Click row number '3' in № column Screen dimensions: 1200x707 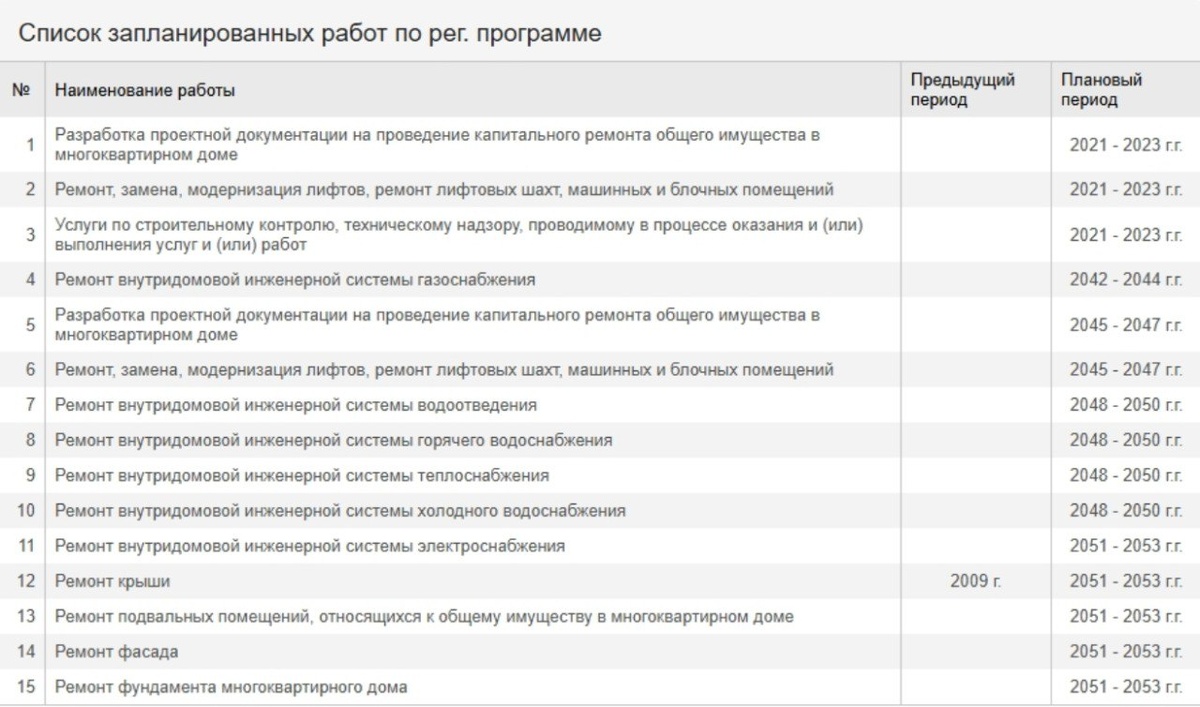point(30,235)
